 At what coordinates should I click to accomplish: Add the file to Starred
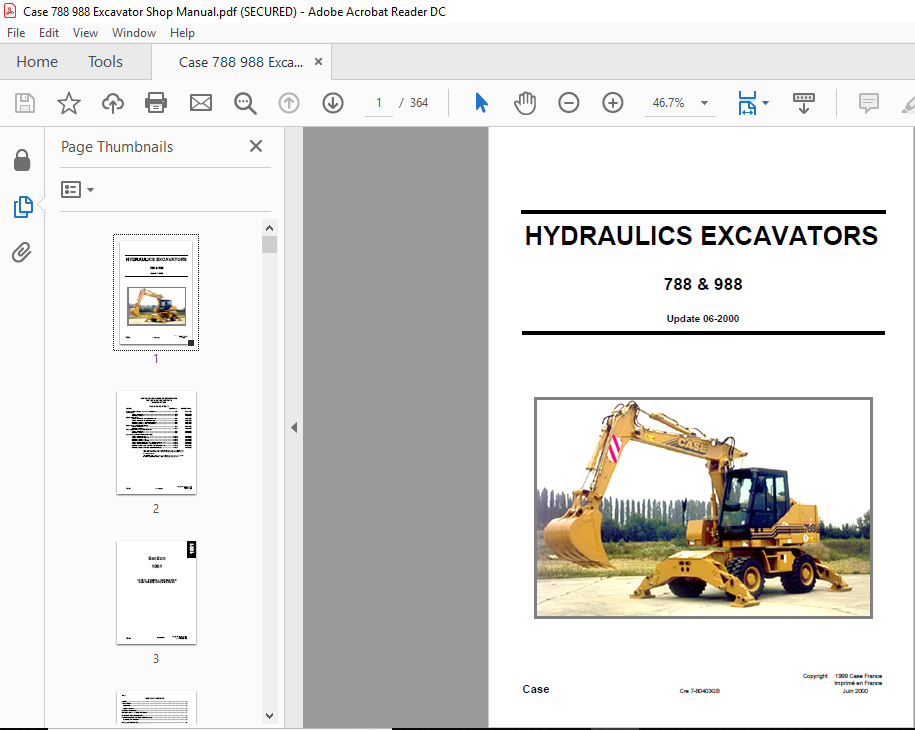(x=68, y=103)
